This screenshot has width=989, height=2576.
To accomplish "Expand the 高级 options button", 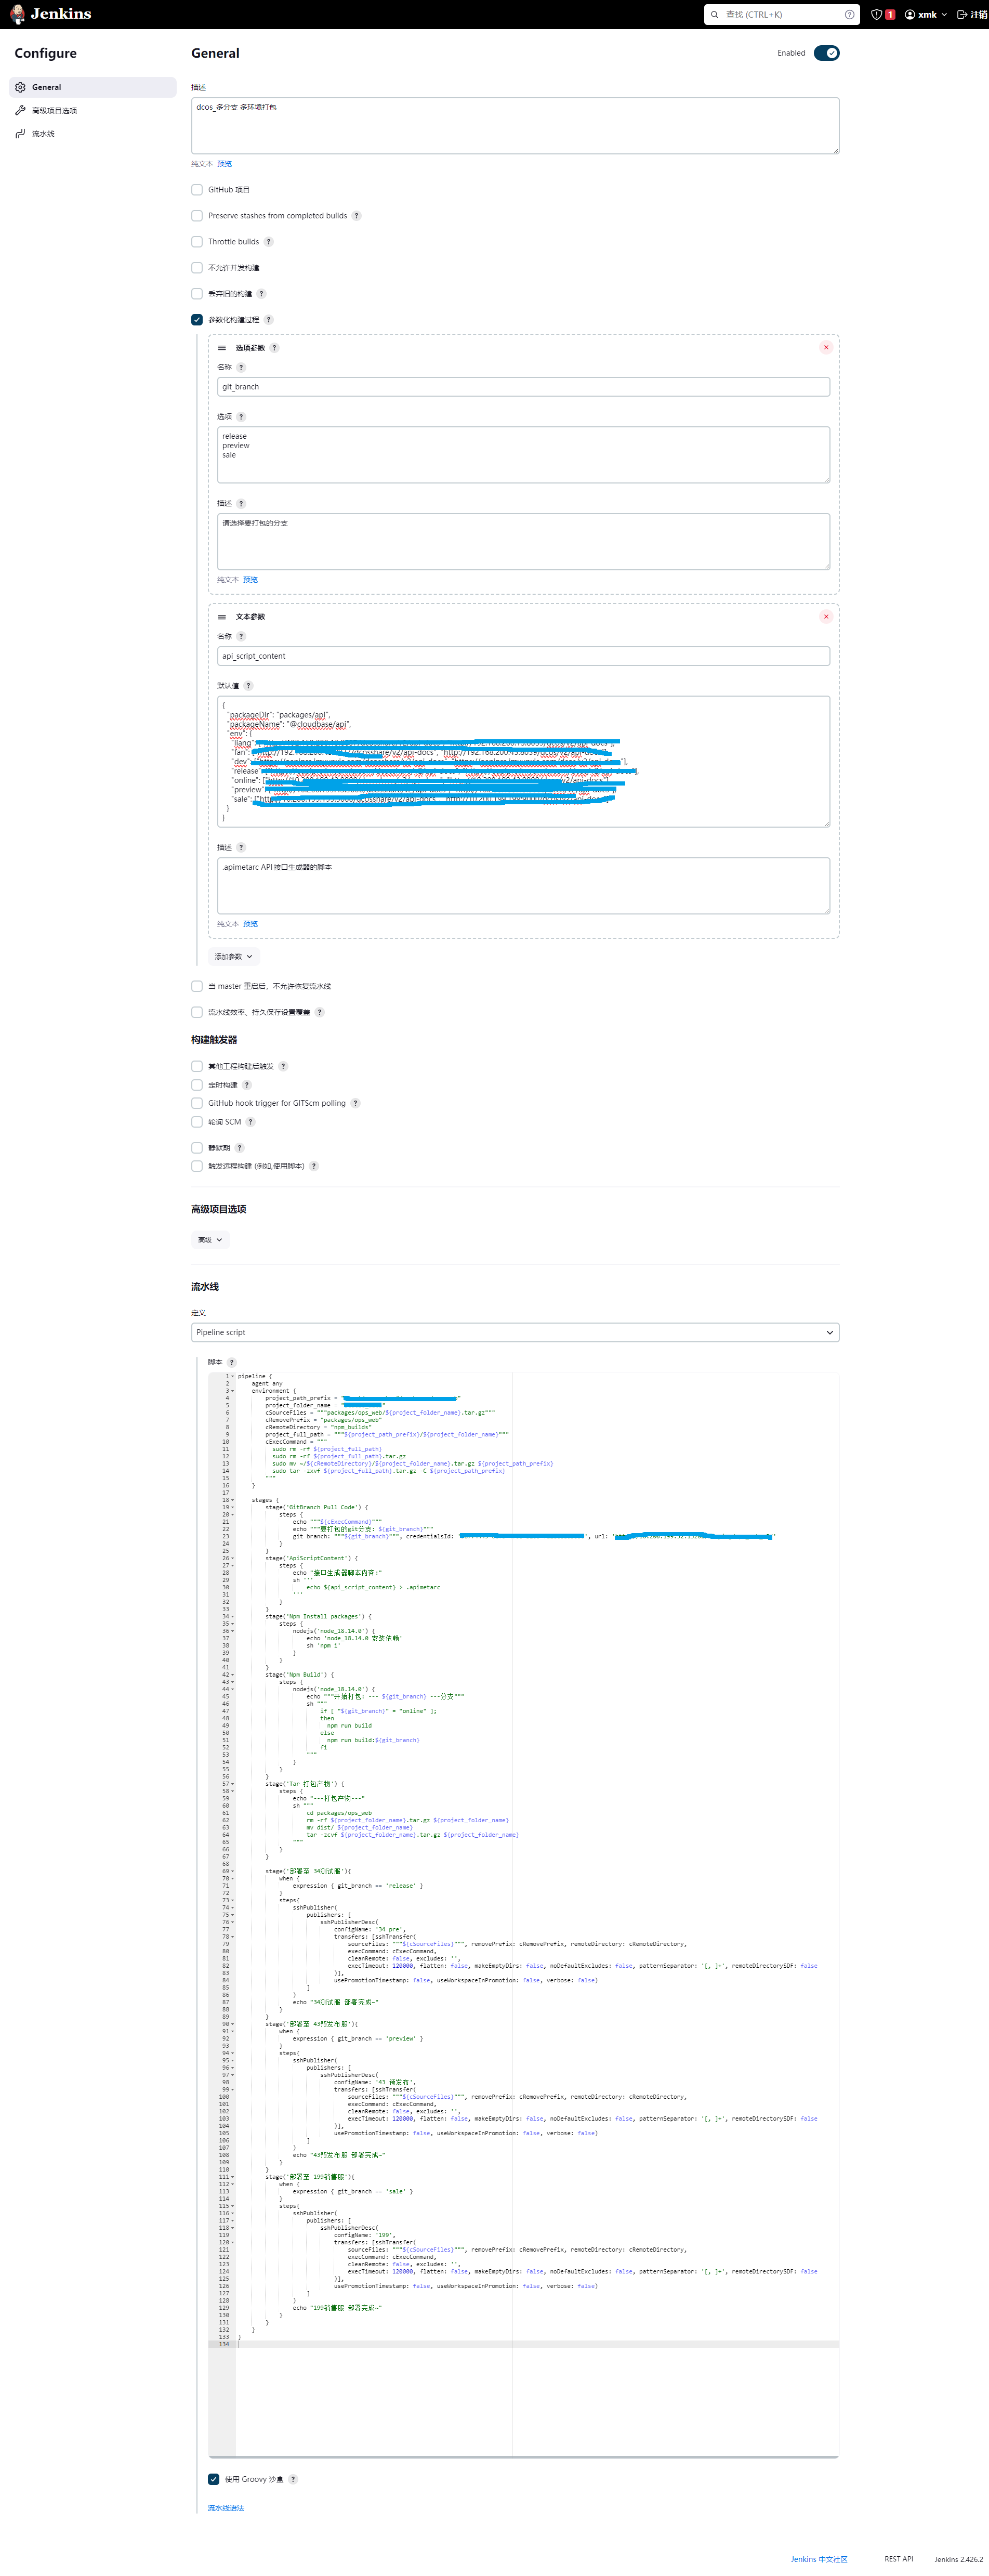I will pos(210,1240).
